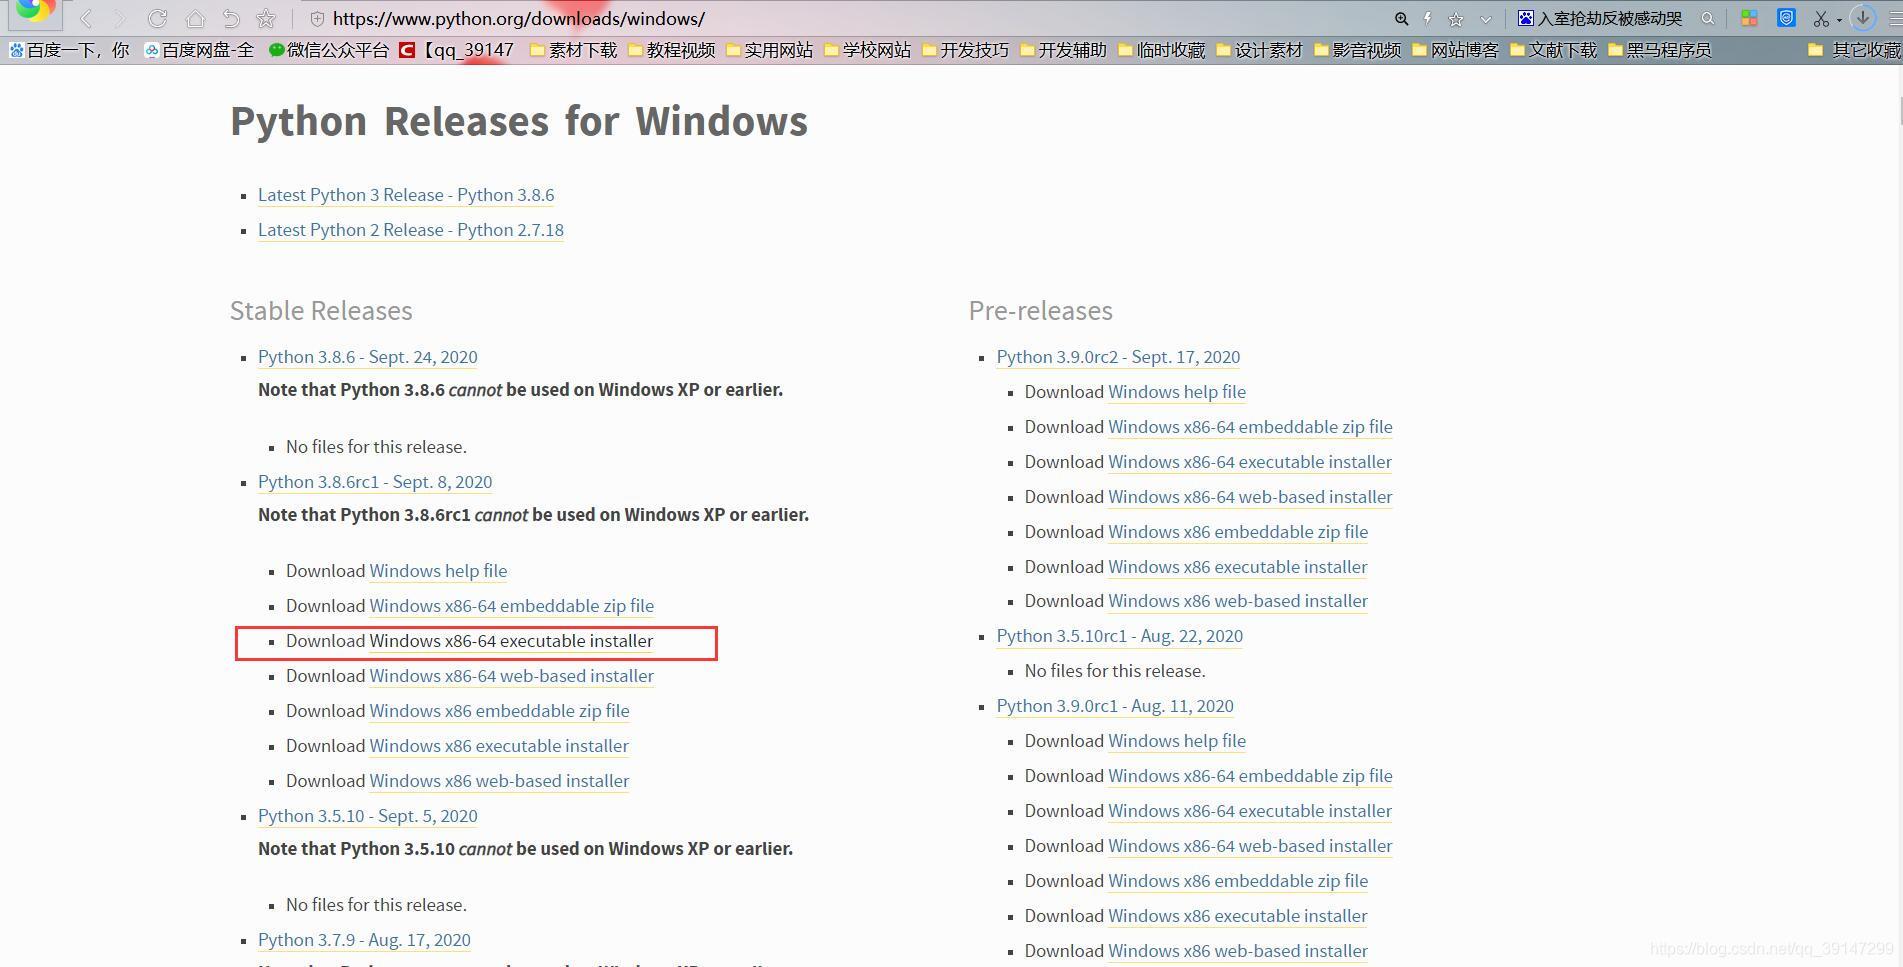
Task: Open the 黑马程序员 bookmark folder
Action: click(x=1660, y=50)
